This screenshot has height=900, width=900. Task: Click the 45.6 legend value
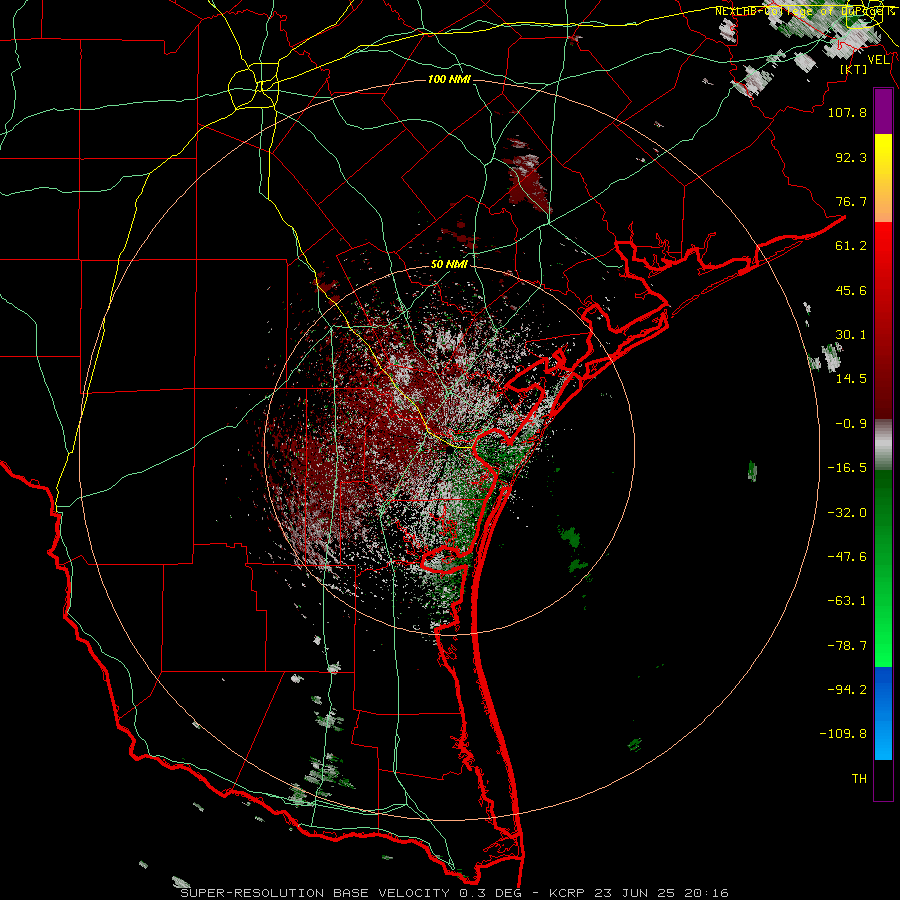click(851, 290)
